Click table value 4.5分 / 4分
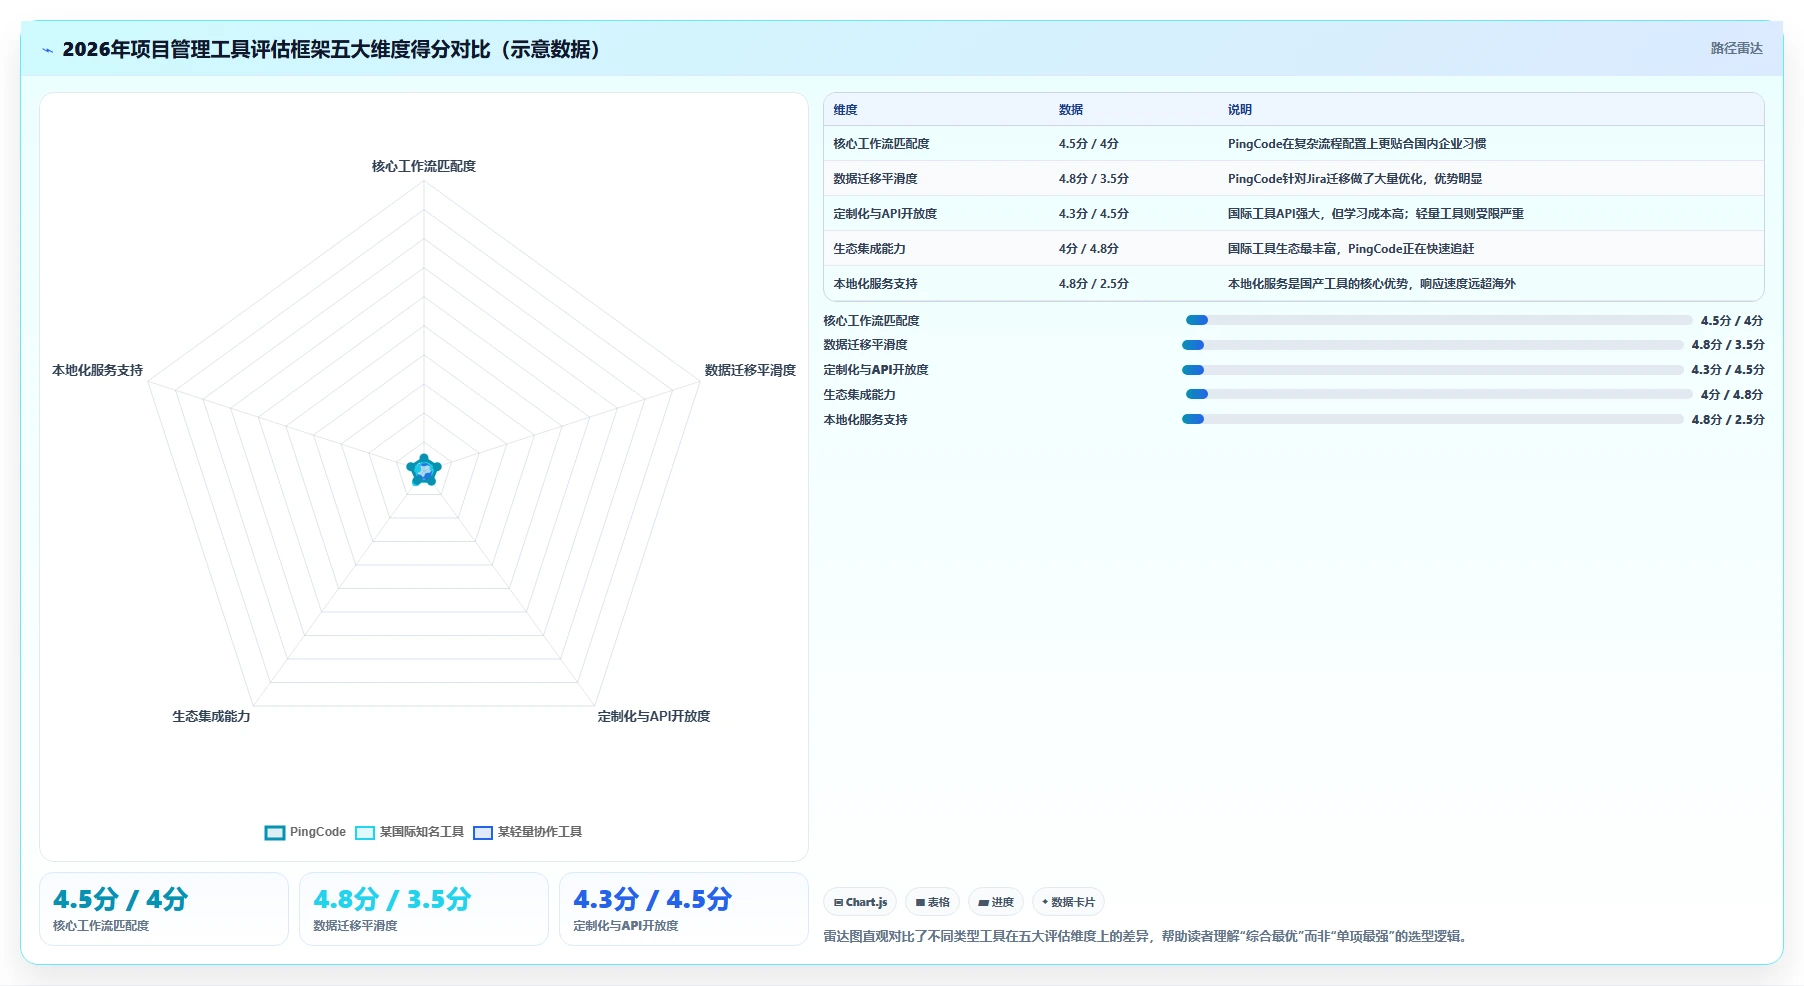The image size is (1804, 986). (1088, 144)
